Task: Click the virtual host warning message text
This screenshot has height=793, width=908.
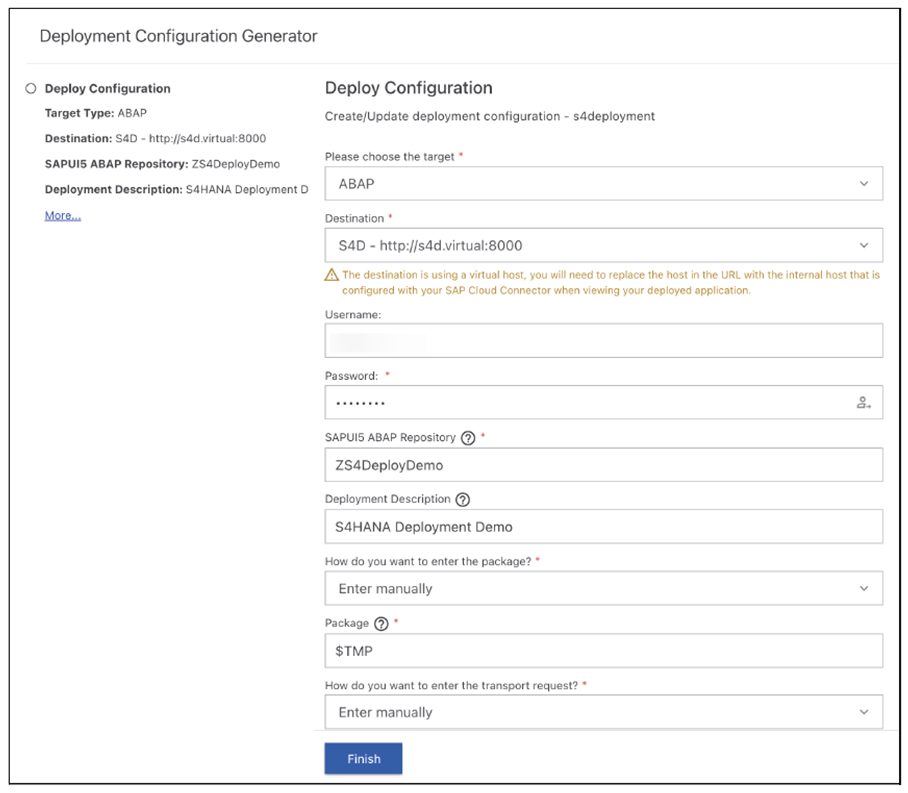Action: [x=611, y=283]
